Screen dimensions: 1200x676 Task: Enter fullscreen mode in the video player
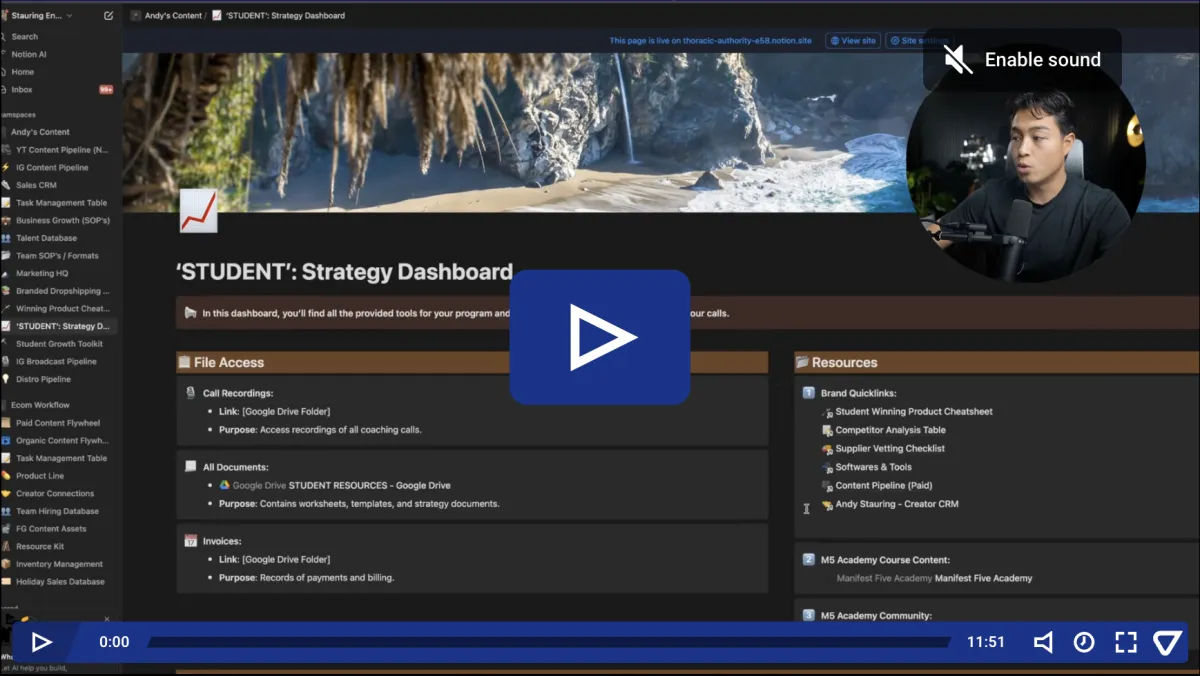(x=1126, y=642)
